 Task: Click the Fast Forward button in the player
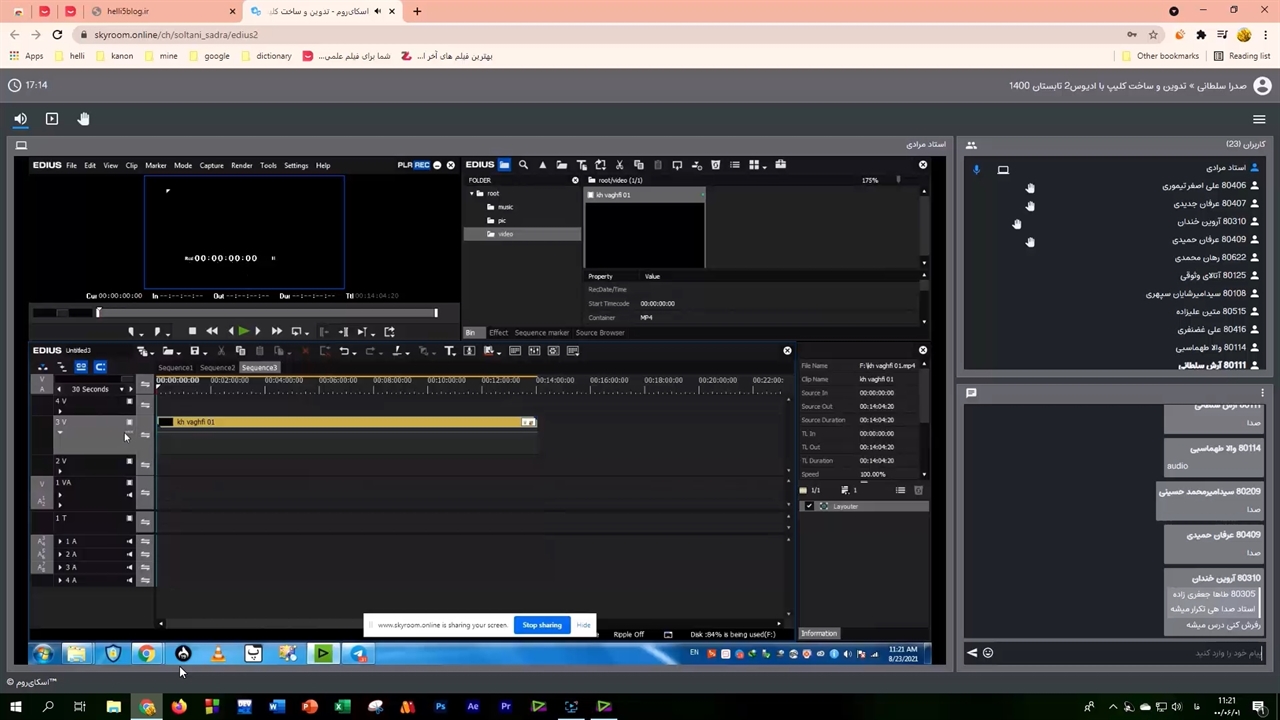tap(276, 331)
